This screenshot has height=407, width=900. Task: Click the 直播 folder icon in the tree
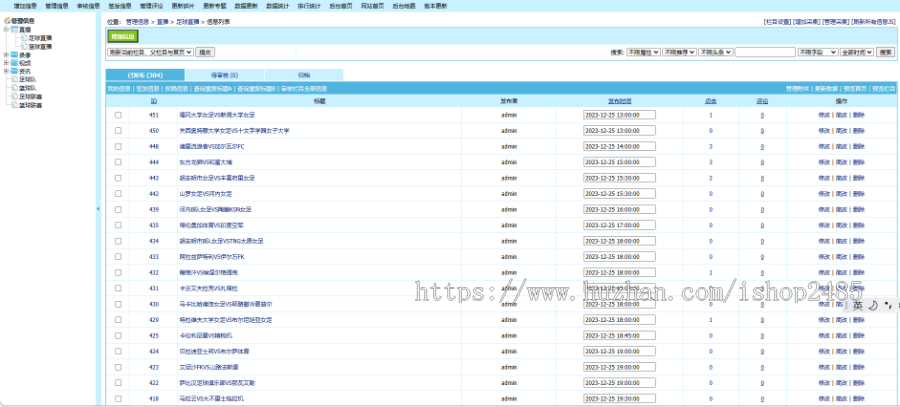[x=14, y=29]
